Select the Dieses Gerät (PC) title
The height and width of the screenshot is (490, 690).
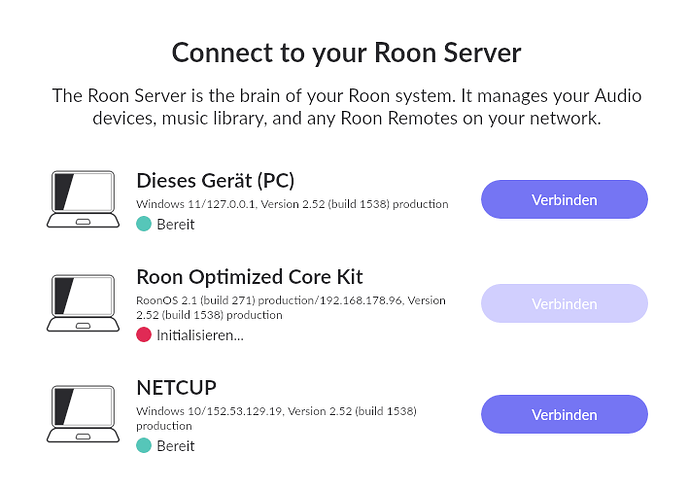(x=215, y=180)
